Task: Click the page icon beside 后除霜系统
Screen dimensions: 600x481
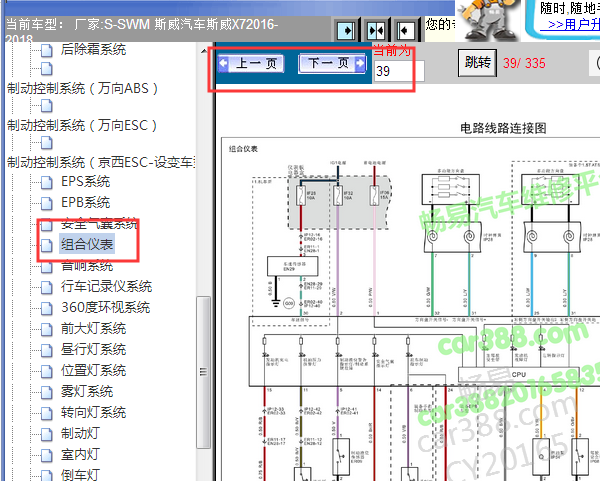Action: 47,51
